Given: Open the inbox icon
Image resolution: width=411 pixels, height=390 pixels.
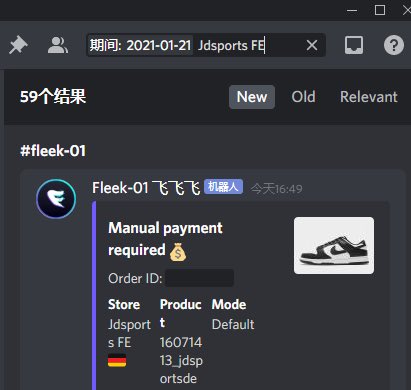Looking at the screenshot, I should coord(354,45).
